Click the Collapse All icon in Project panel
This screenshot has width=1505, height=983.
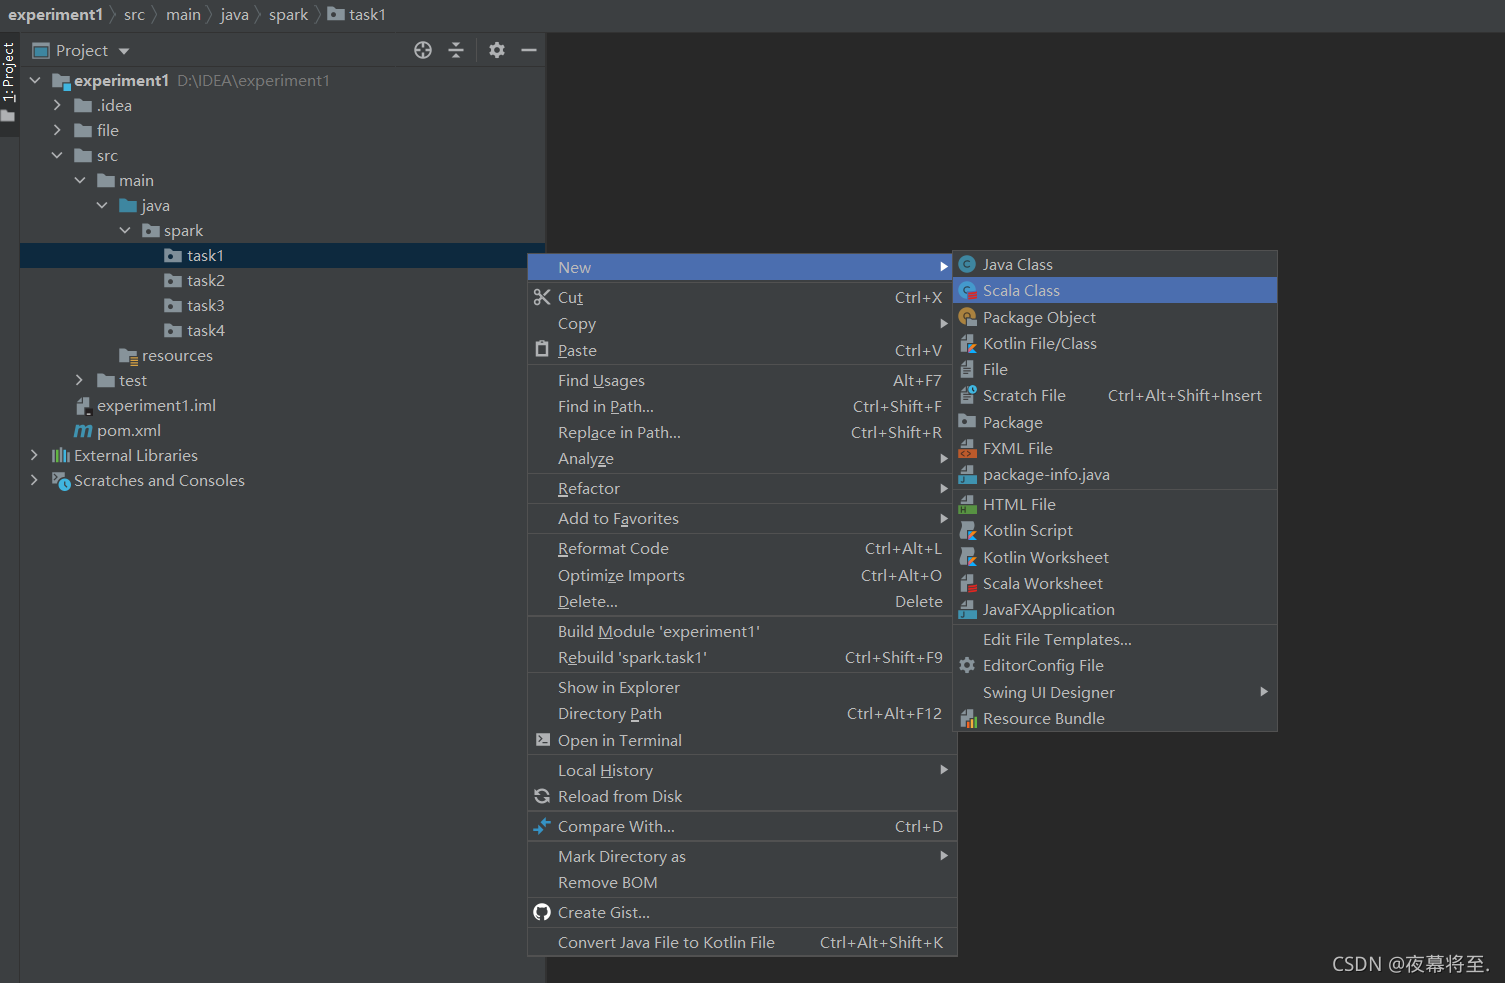456,50
